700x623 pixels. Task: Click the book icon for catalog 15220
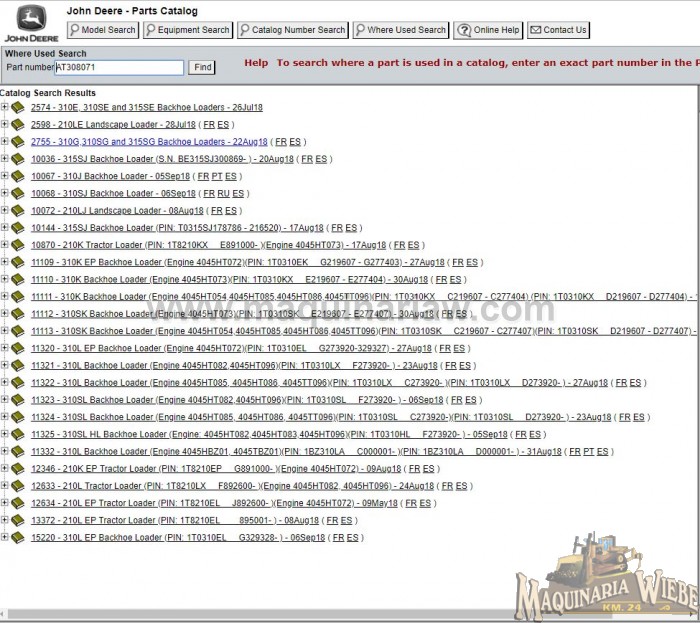17,538
